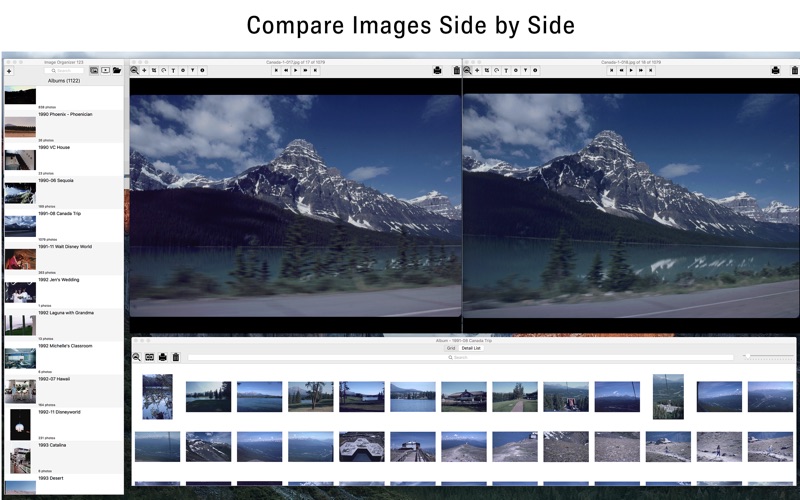Select the lodge building thumbnail in first grid row
This screenshot has height=500, width=800.
(464, 396)
